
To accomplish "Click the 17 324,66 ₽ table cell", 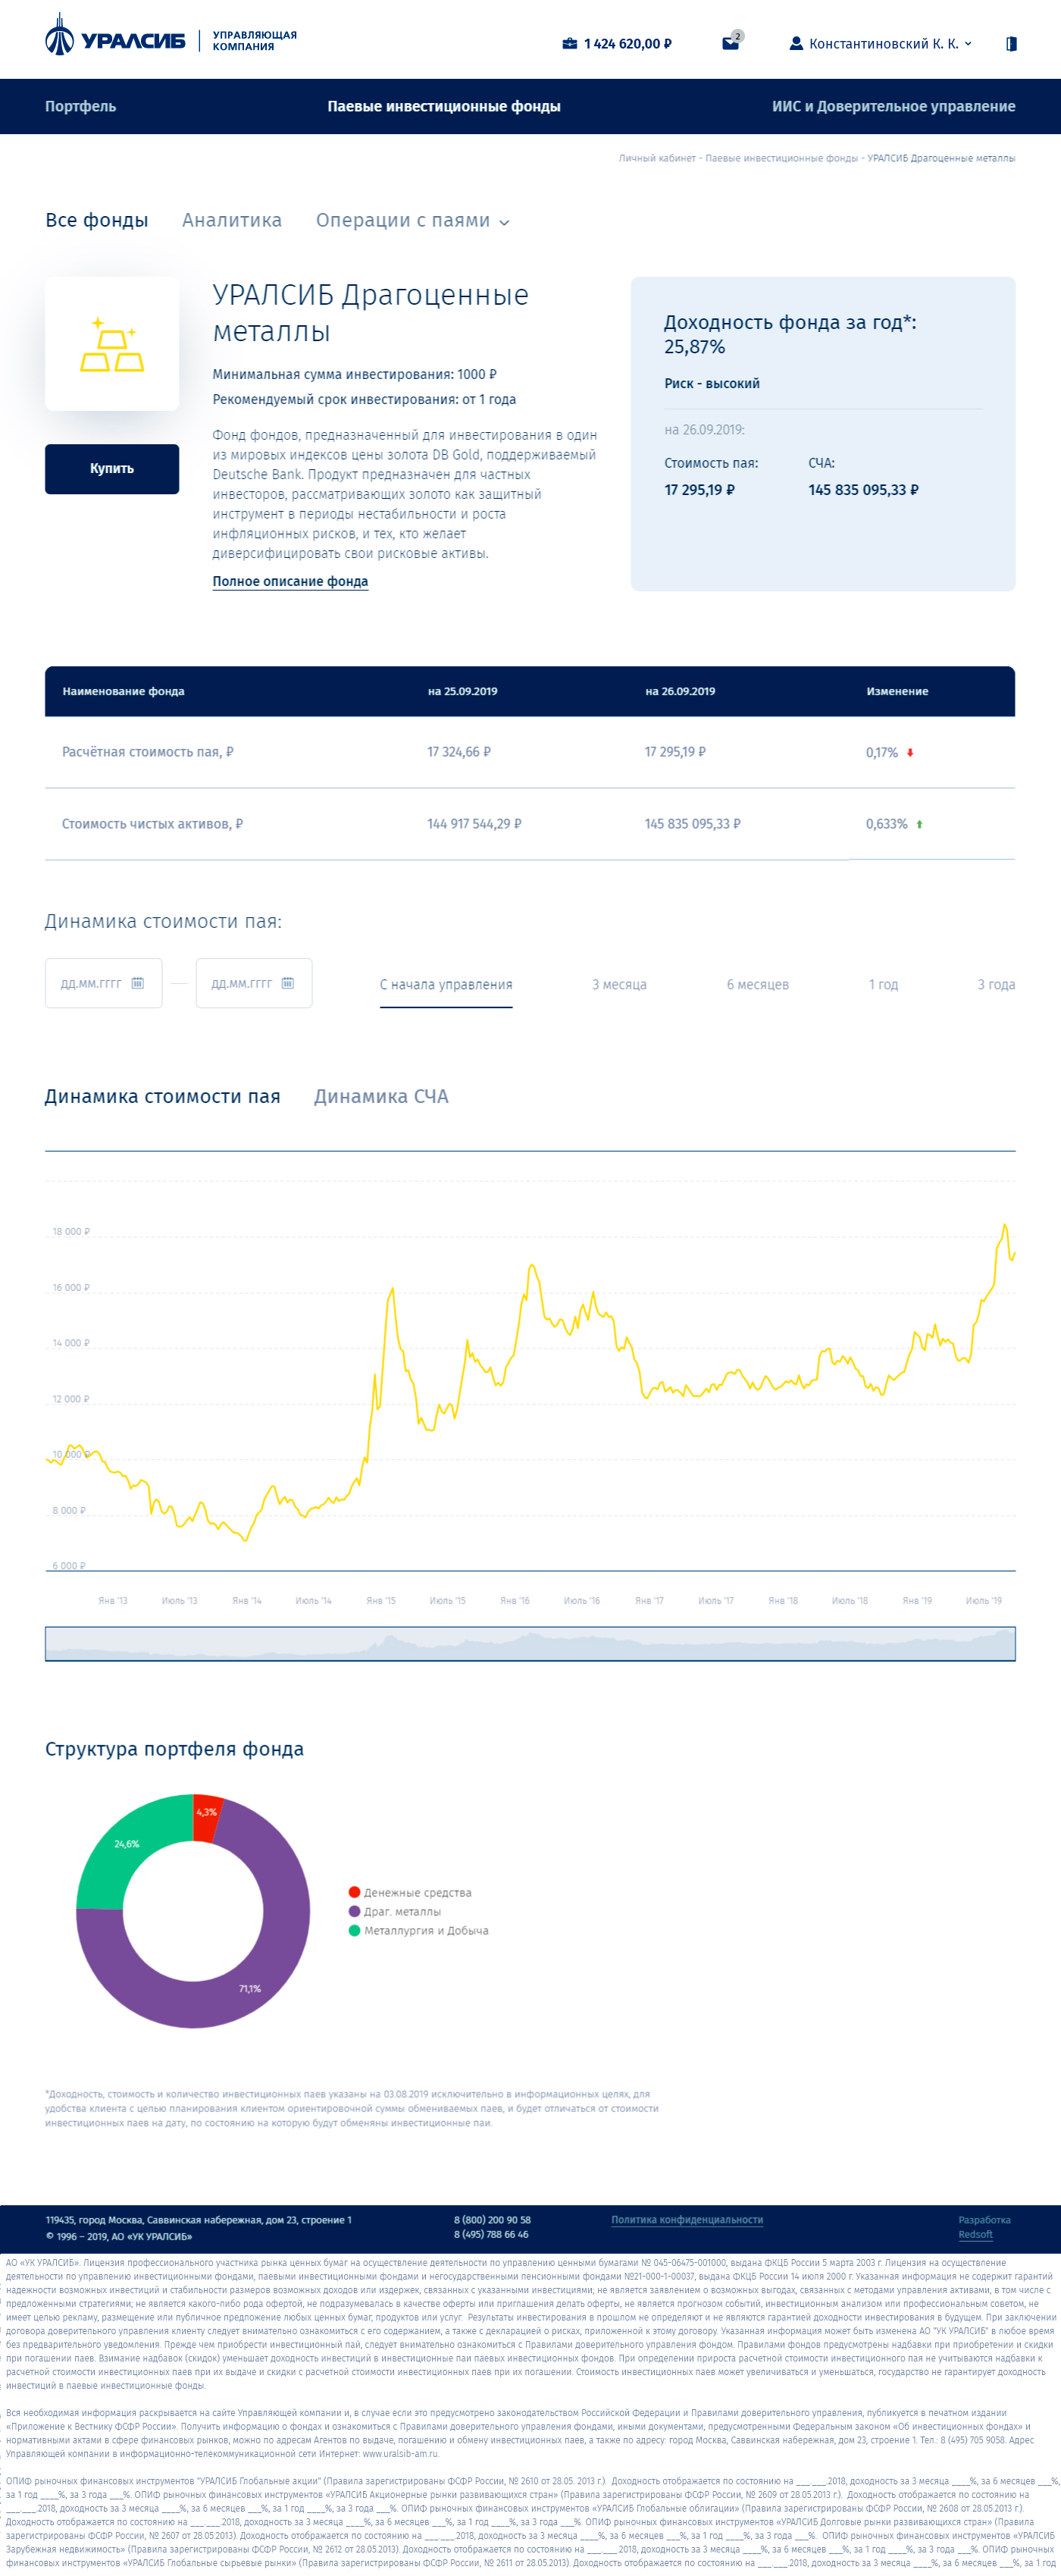I will pyautogui.click(x=459, y=752).
